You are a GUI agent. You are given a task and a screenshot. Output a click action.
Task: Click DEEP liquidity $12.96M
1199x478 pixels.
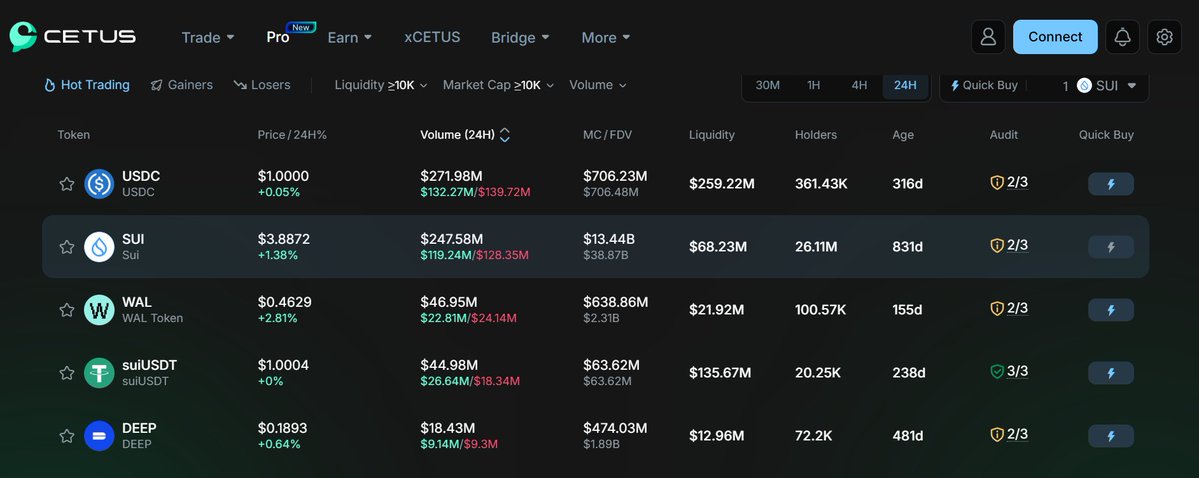click(x=716, y=436)
